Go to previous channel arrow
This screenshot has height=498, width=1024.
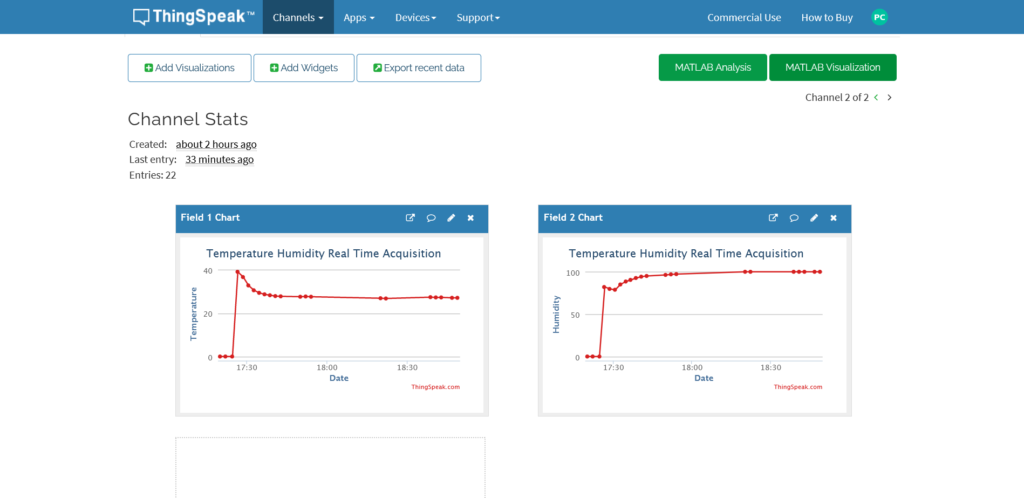tap(877, 98)
